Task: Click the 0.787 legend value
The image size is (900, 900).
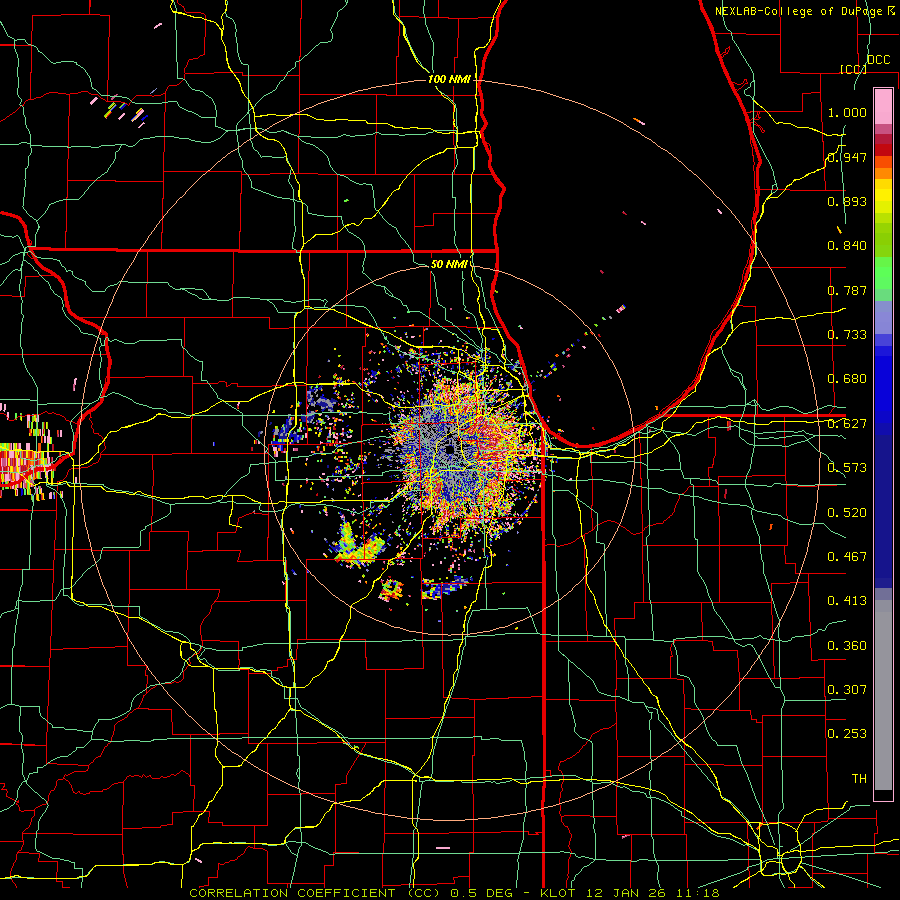Action: (847, 290)
